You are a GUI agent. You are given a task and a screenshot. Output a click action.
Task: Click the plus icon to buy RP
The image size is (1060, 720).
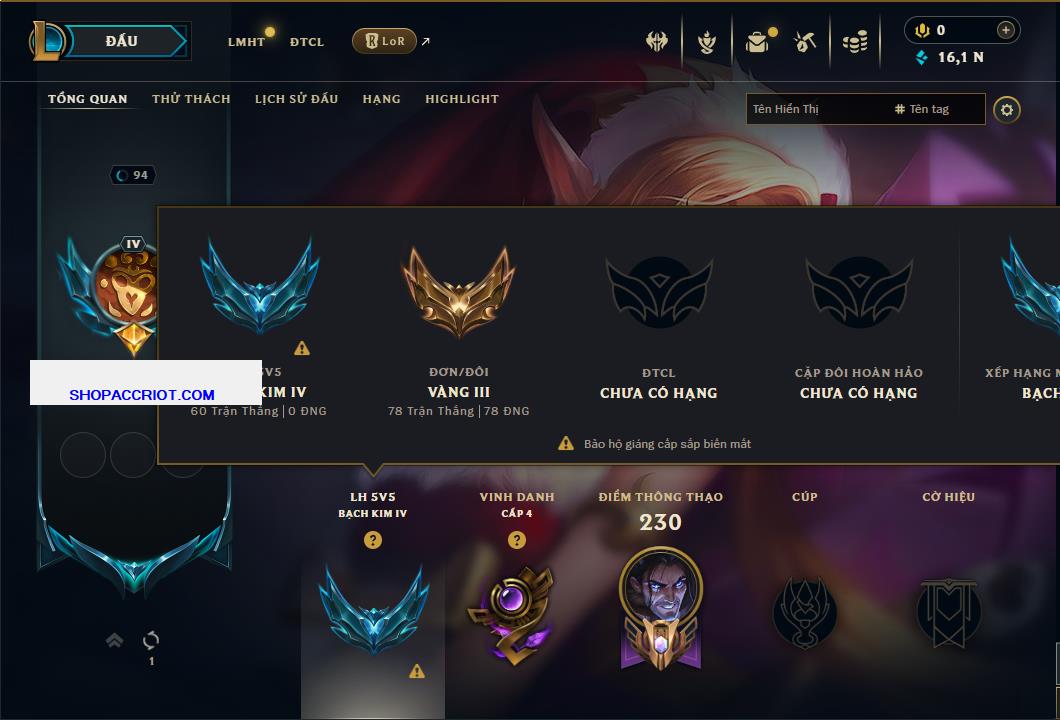[x=1005, y=30]
